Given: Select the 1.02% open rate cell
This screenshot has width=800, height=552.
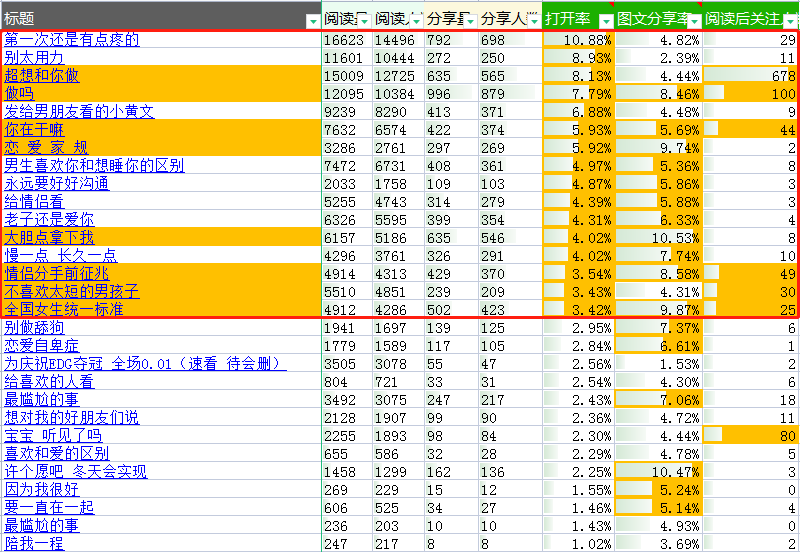Looking at the screenshot, I should [578, 544].
